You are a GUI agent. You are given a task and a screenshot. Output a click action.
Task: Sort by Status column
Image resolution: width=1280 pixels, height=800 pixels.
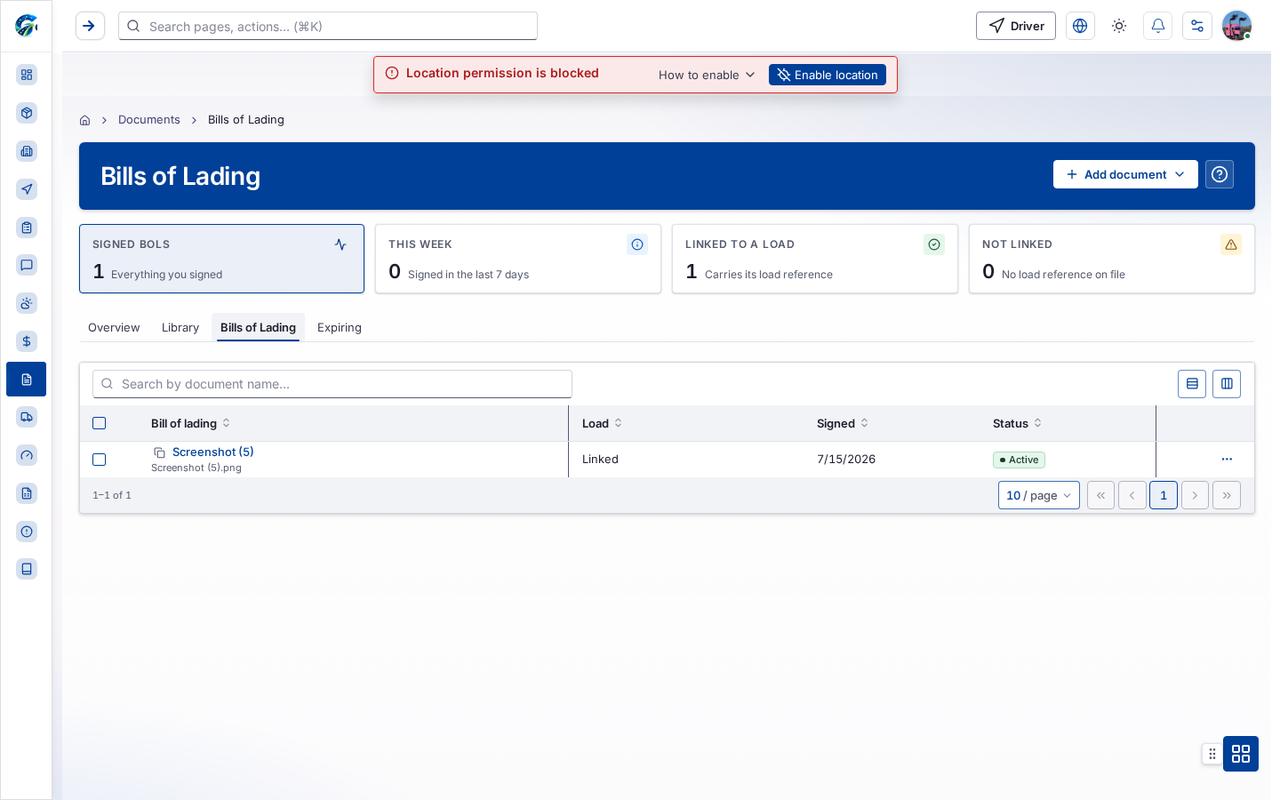coord(1018,423)
